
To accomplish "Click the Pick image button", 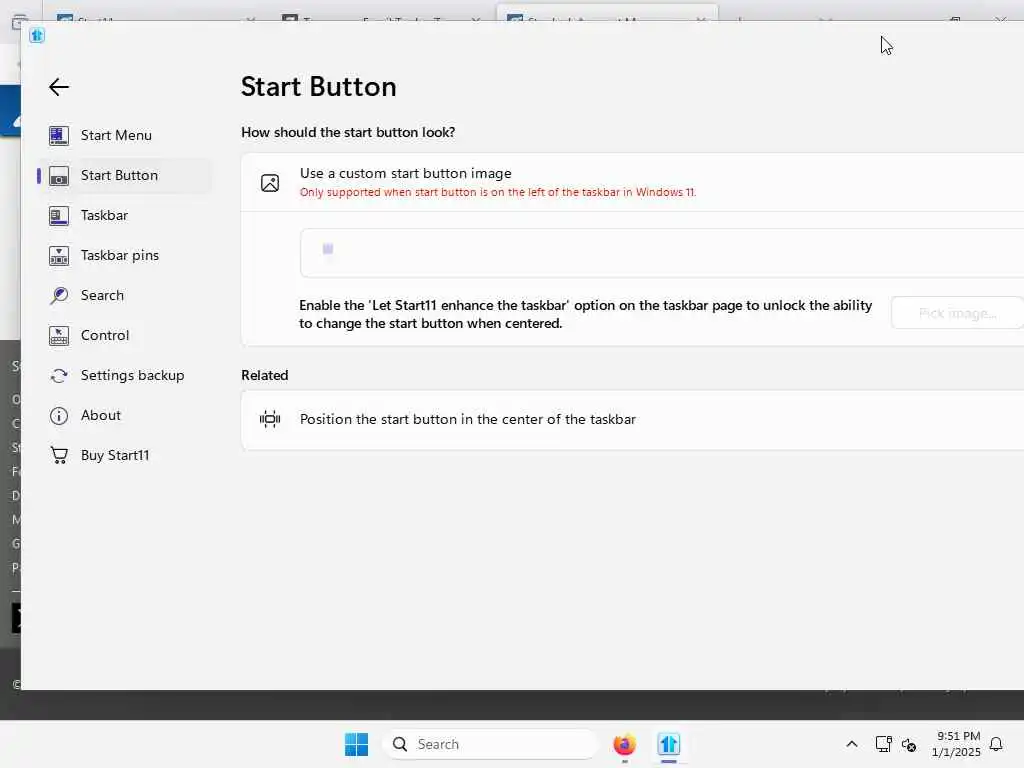I will (957, 313).
